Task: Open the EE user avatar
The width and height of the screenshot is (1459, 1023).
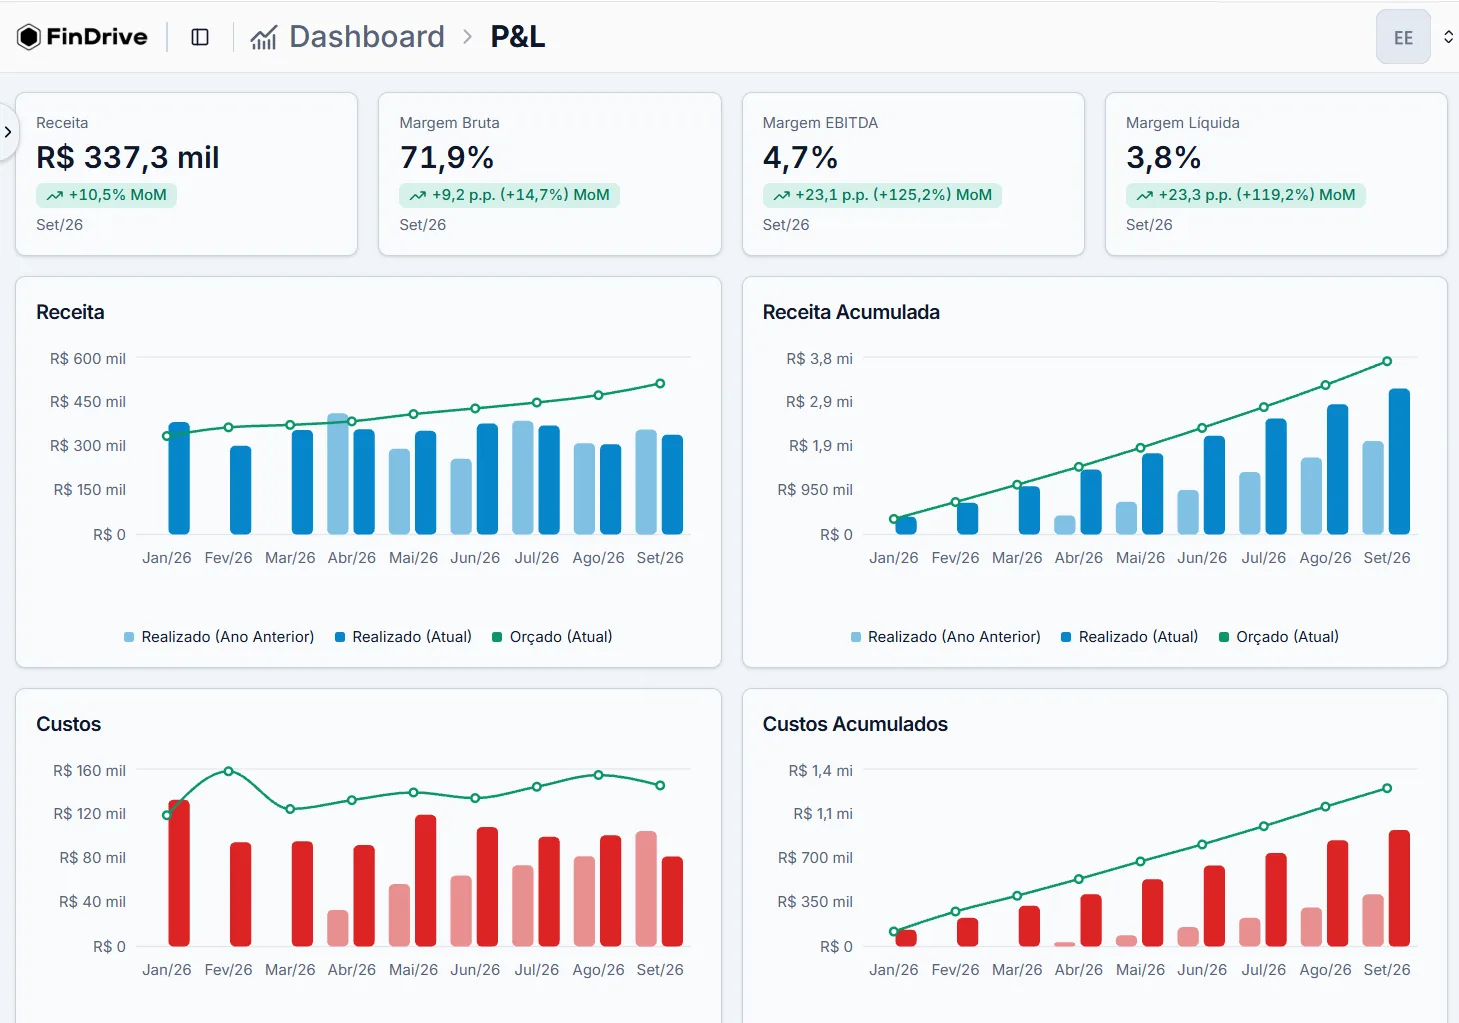Action: coord(1403,37)
